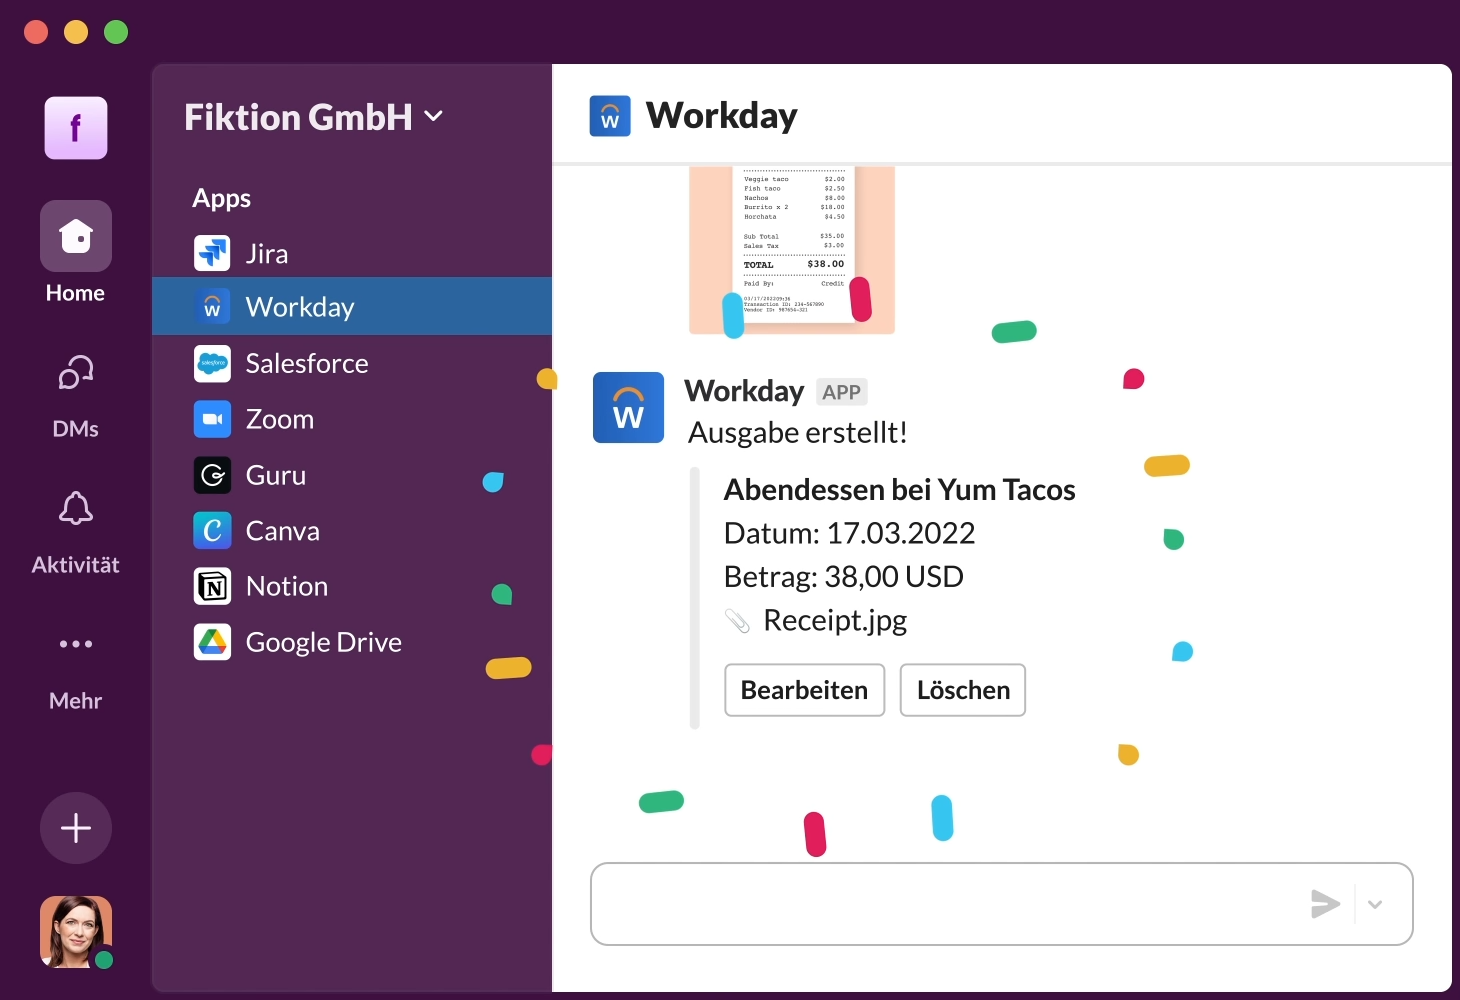Select Notion in the Apps list
This screenshot has height=1000, width=1460.
[x=352, y=586]
